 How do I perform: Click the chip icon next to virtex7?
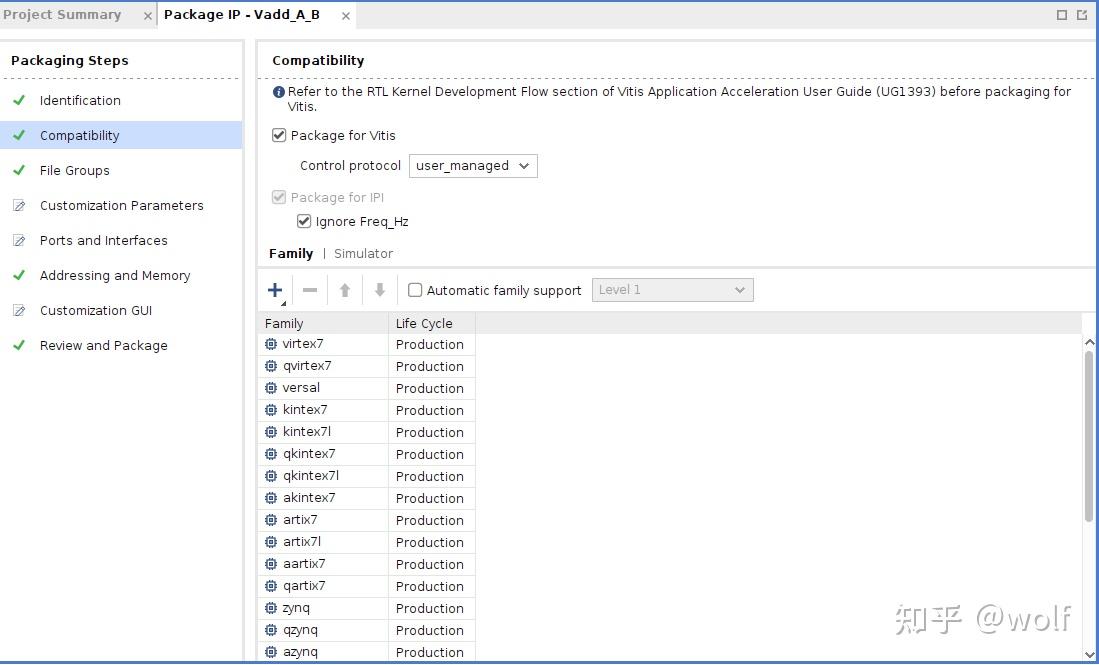point(271,344)
